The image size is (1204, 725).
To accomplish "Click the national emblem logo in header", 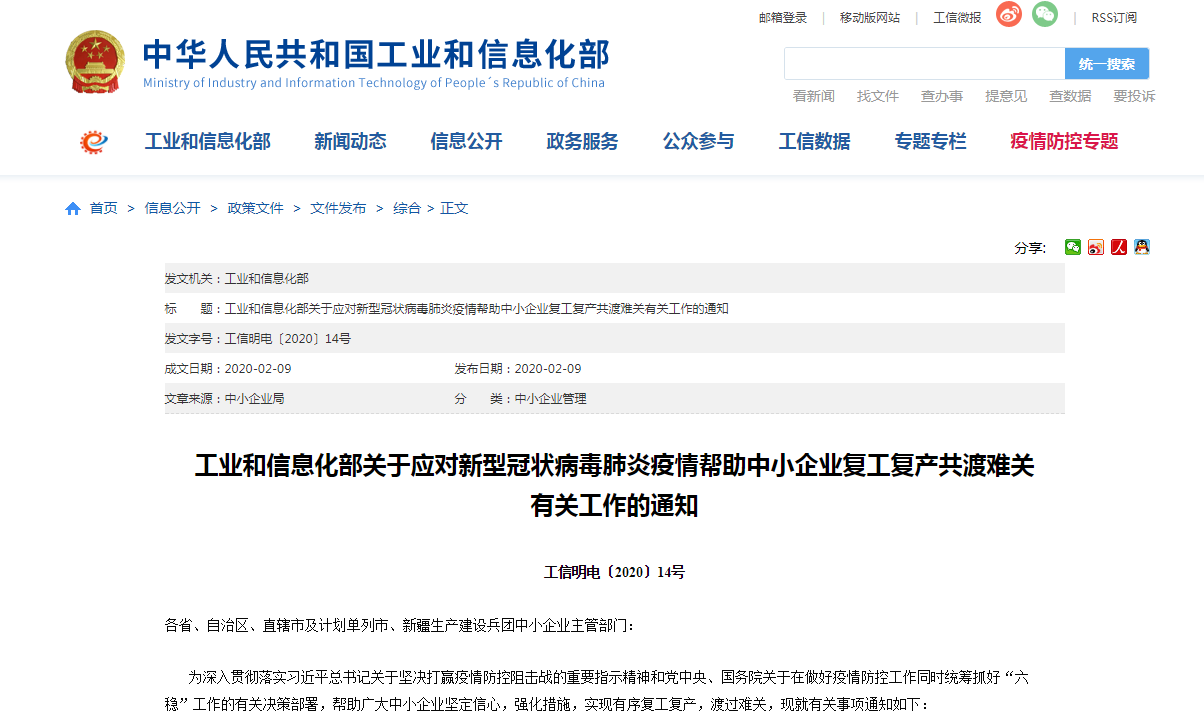I will pos(96,62).
